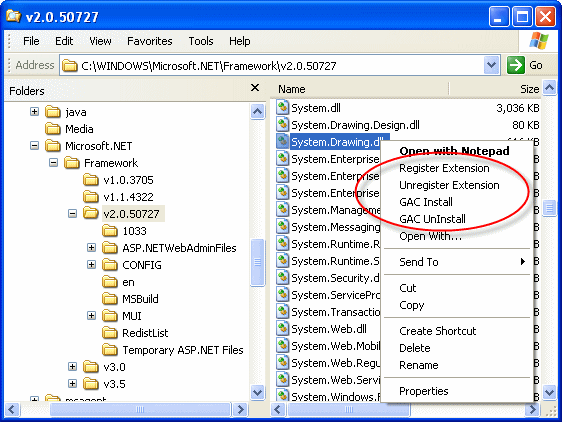Choose Copy from the context menu

pos(457,305)
